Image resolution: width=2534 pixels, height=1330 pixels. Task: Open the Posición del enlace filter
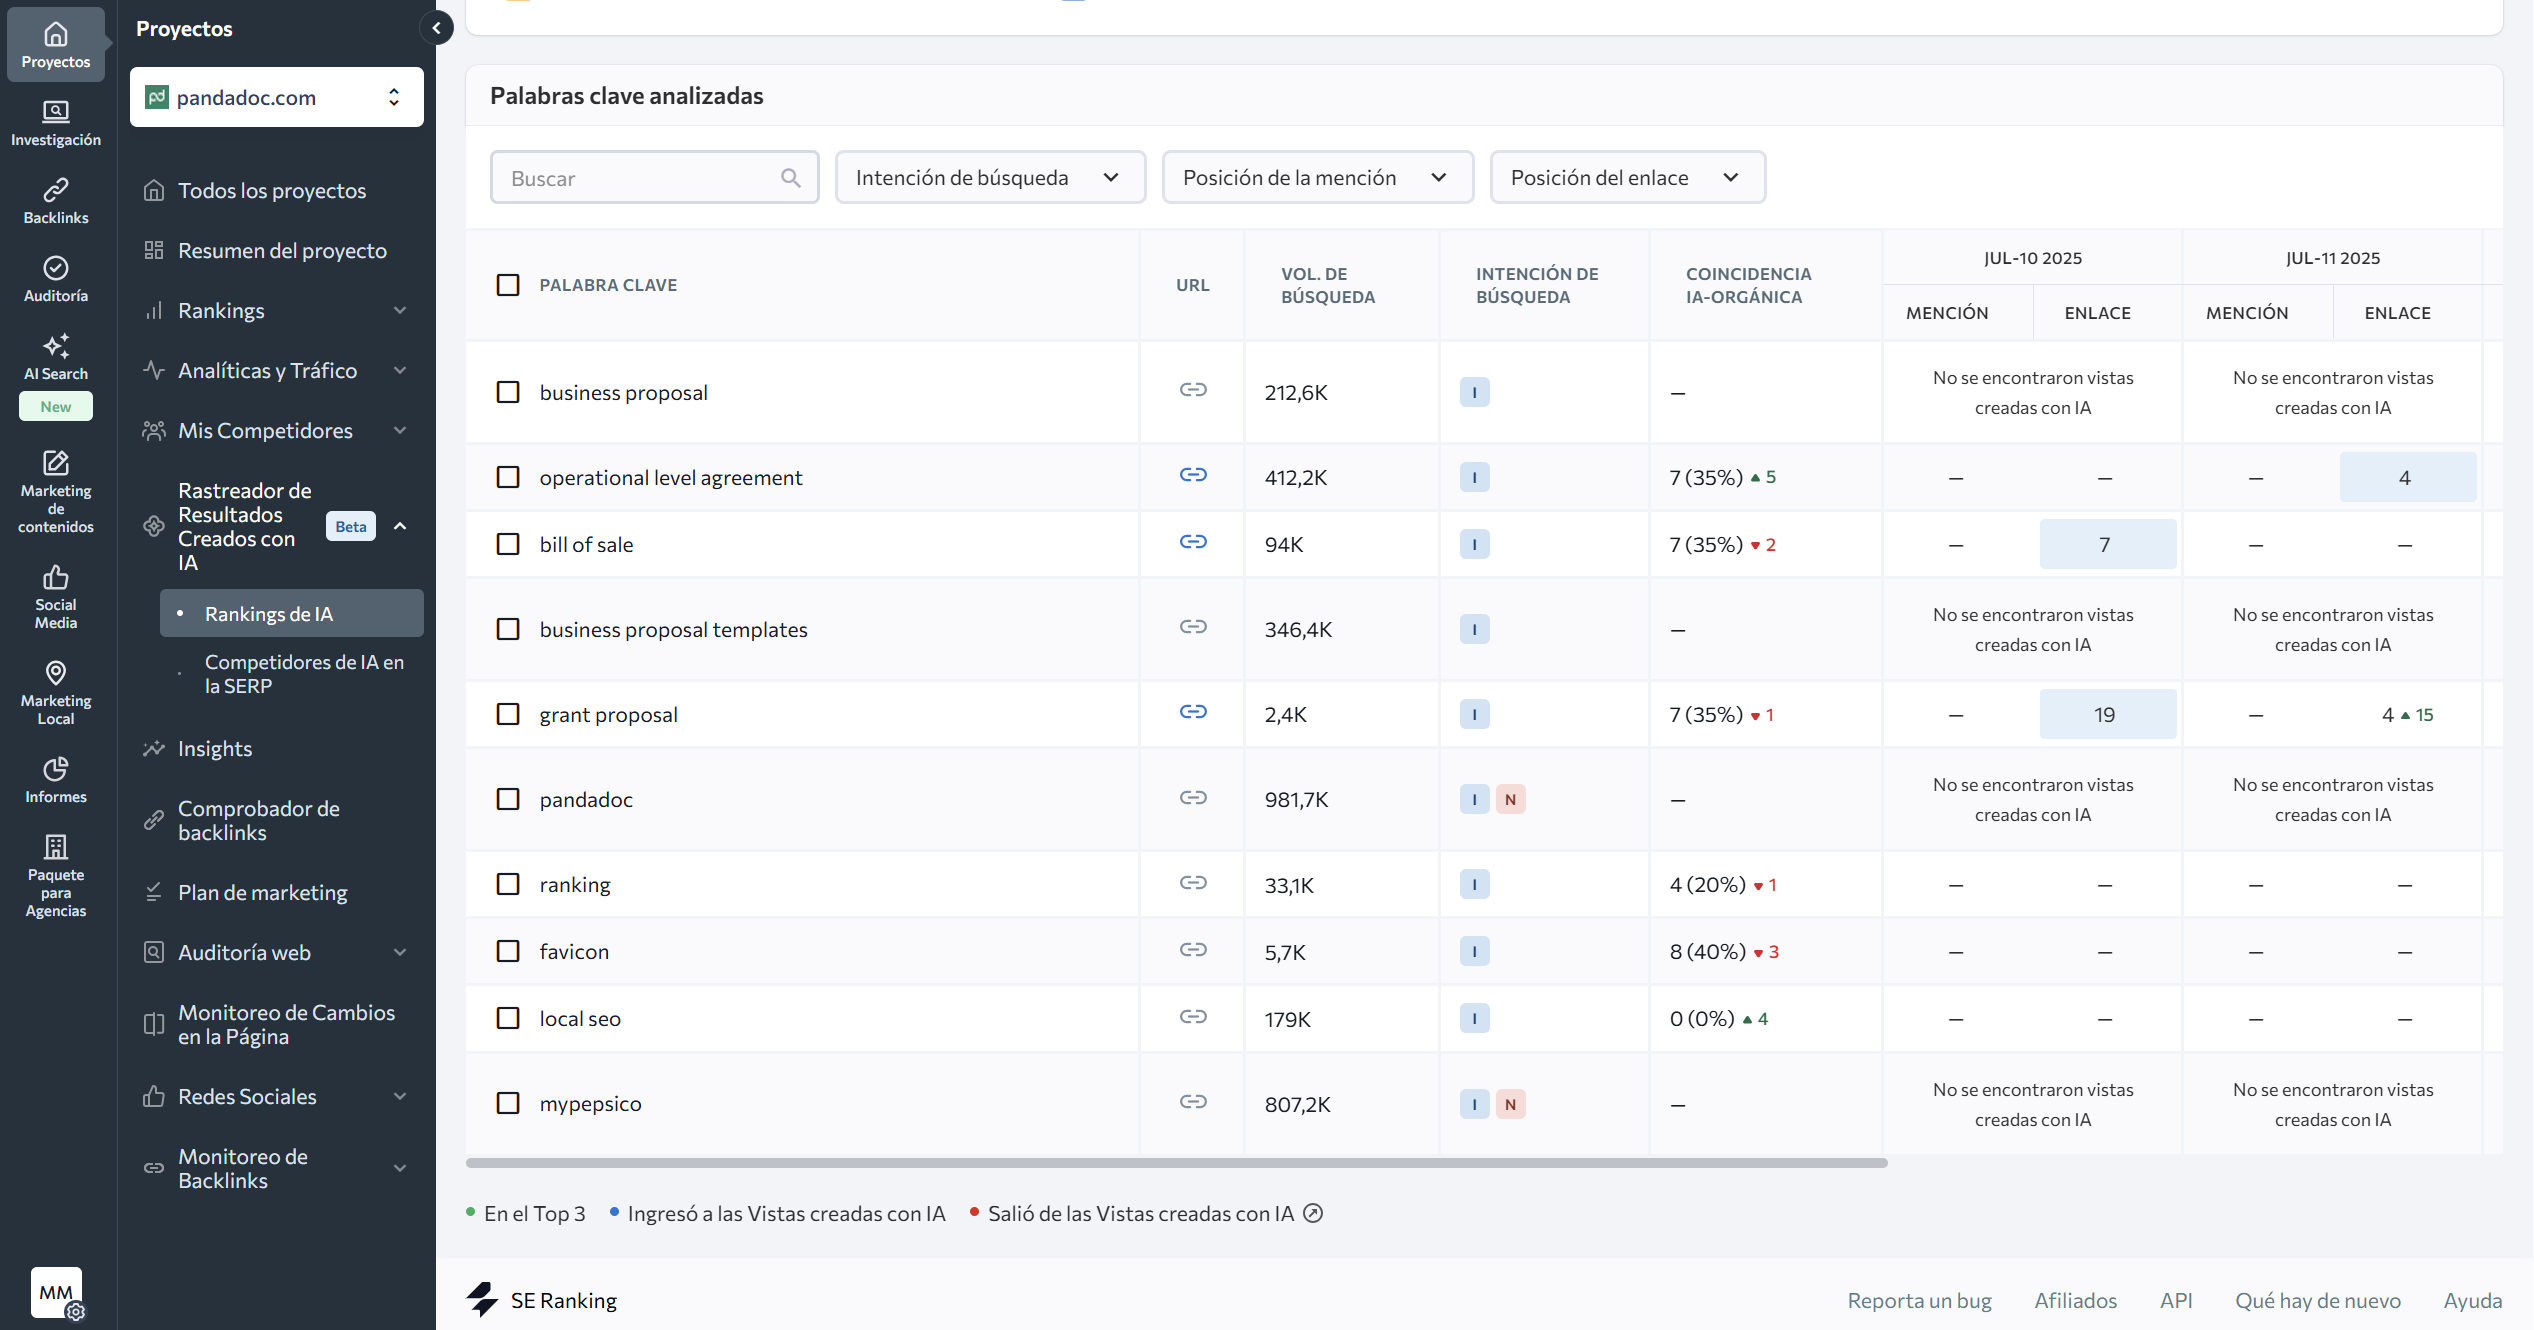point(1627,177)
